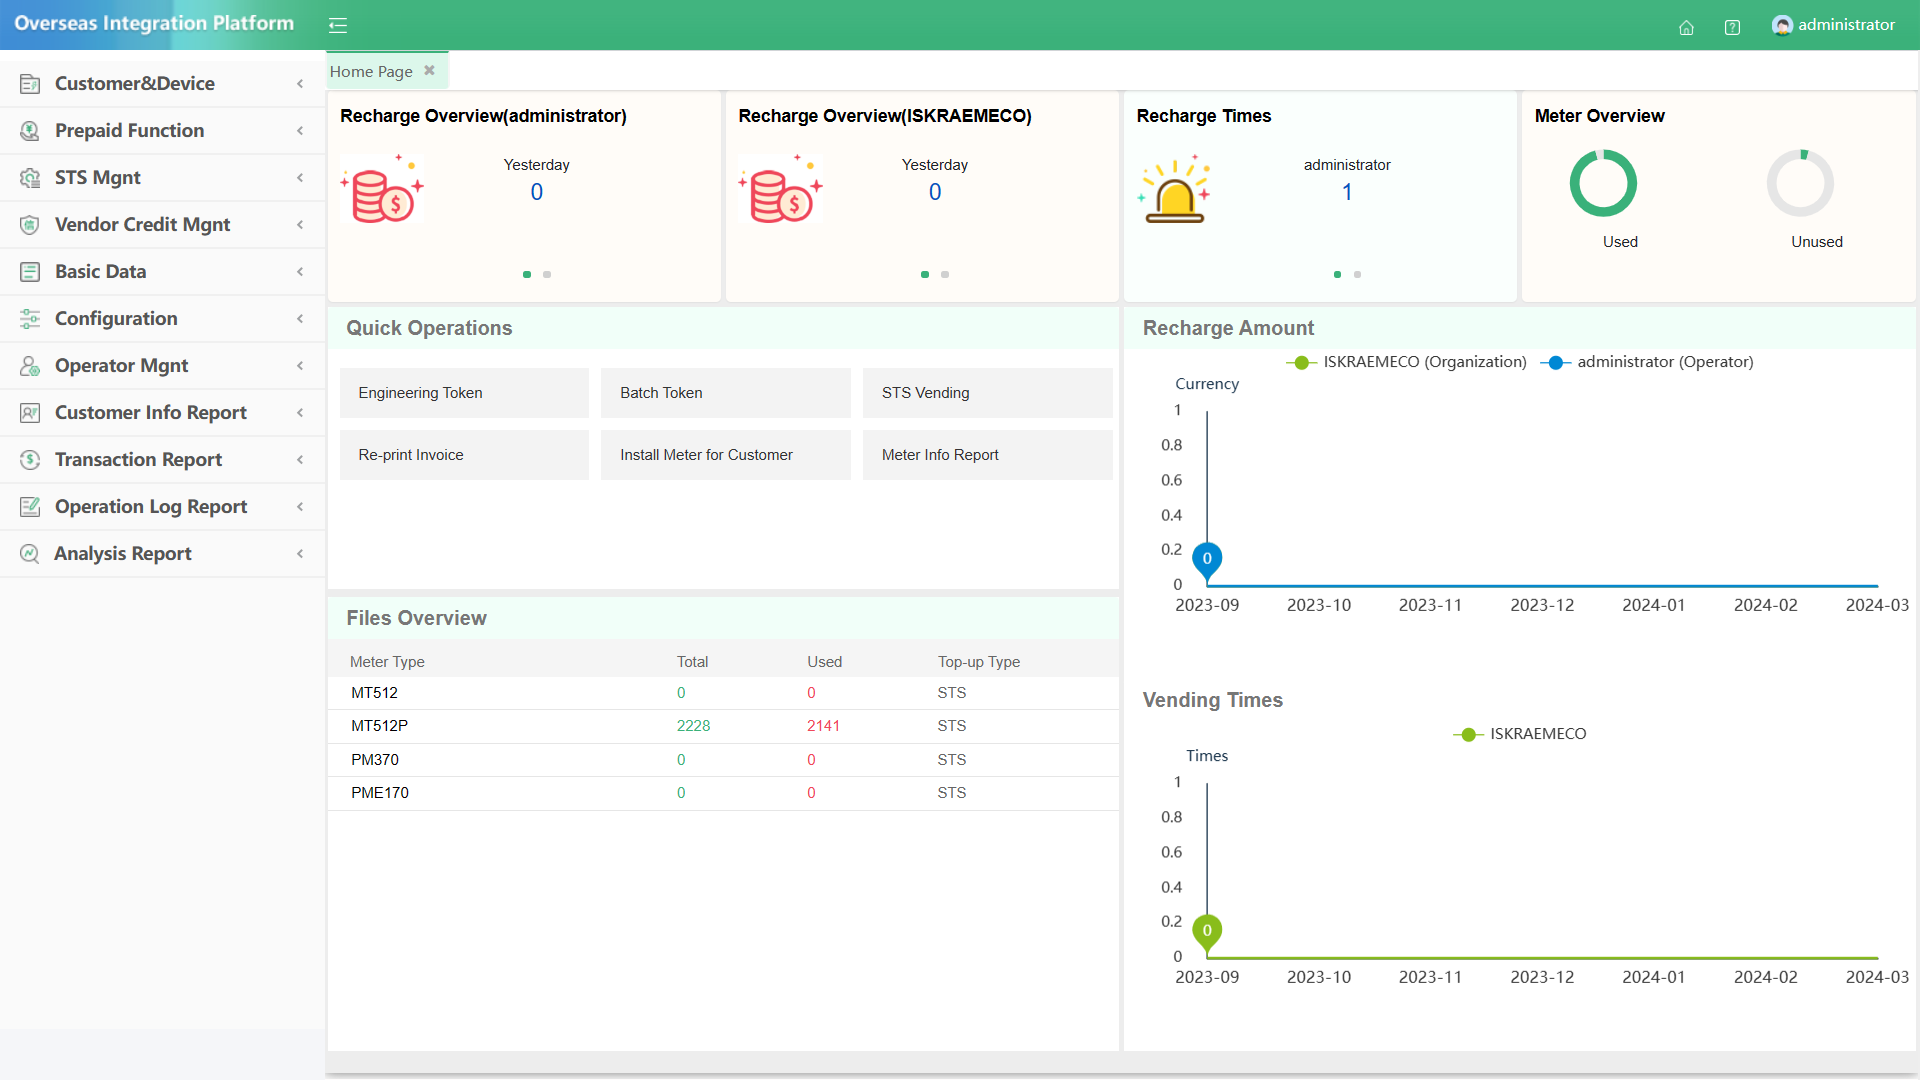Viewport: 1920px width, 1080px height.
Task: Click the STS Vending quick operation
Action: [988, 393]
